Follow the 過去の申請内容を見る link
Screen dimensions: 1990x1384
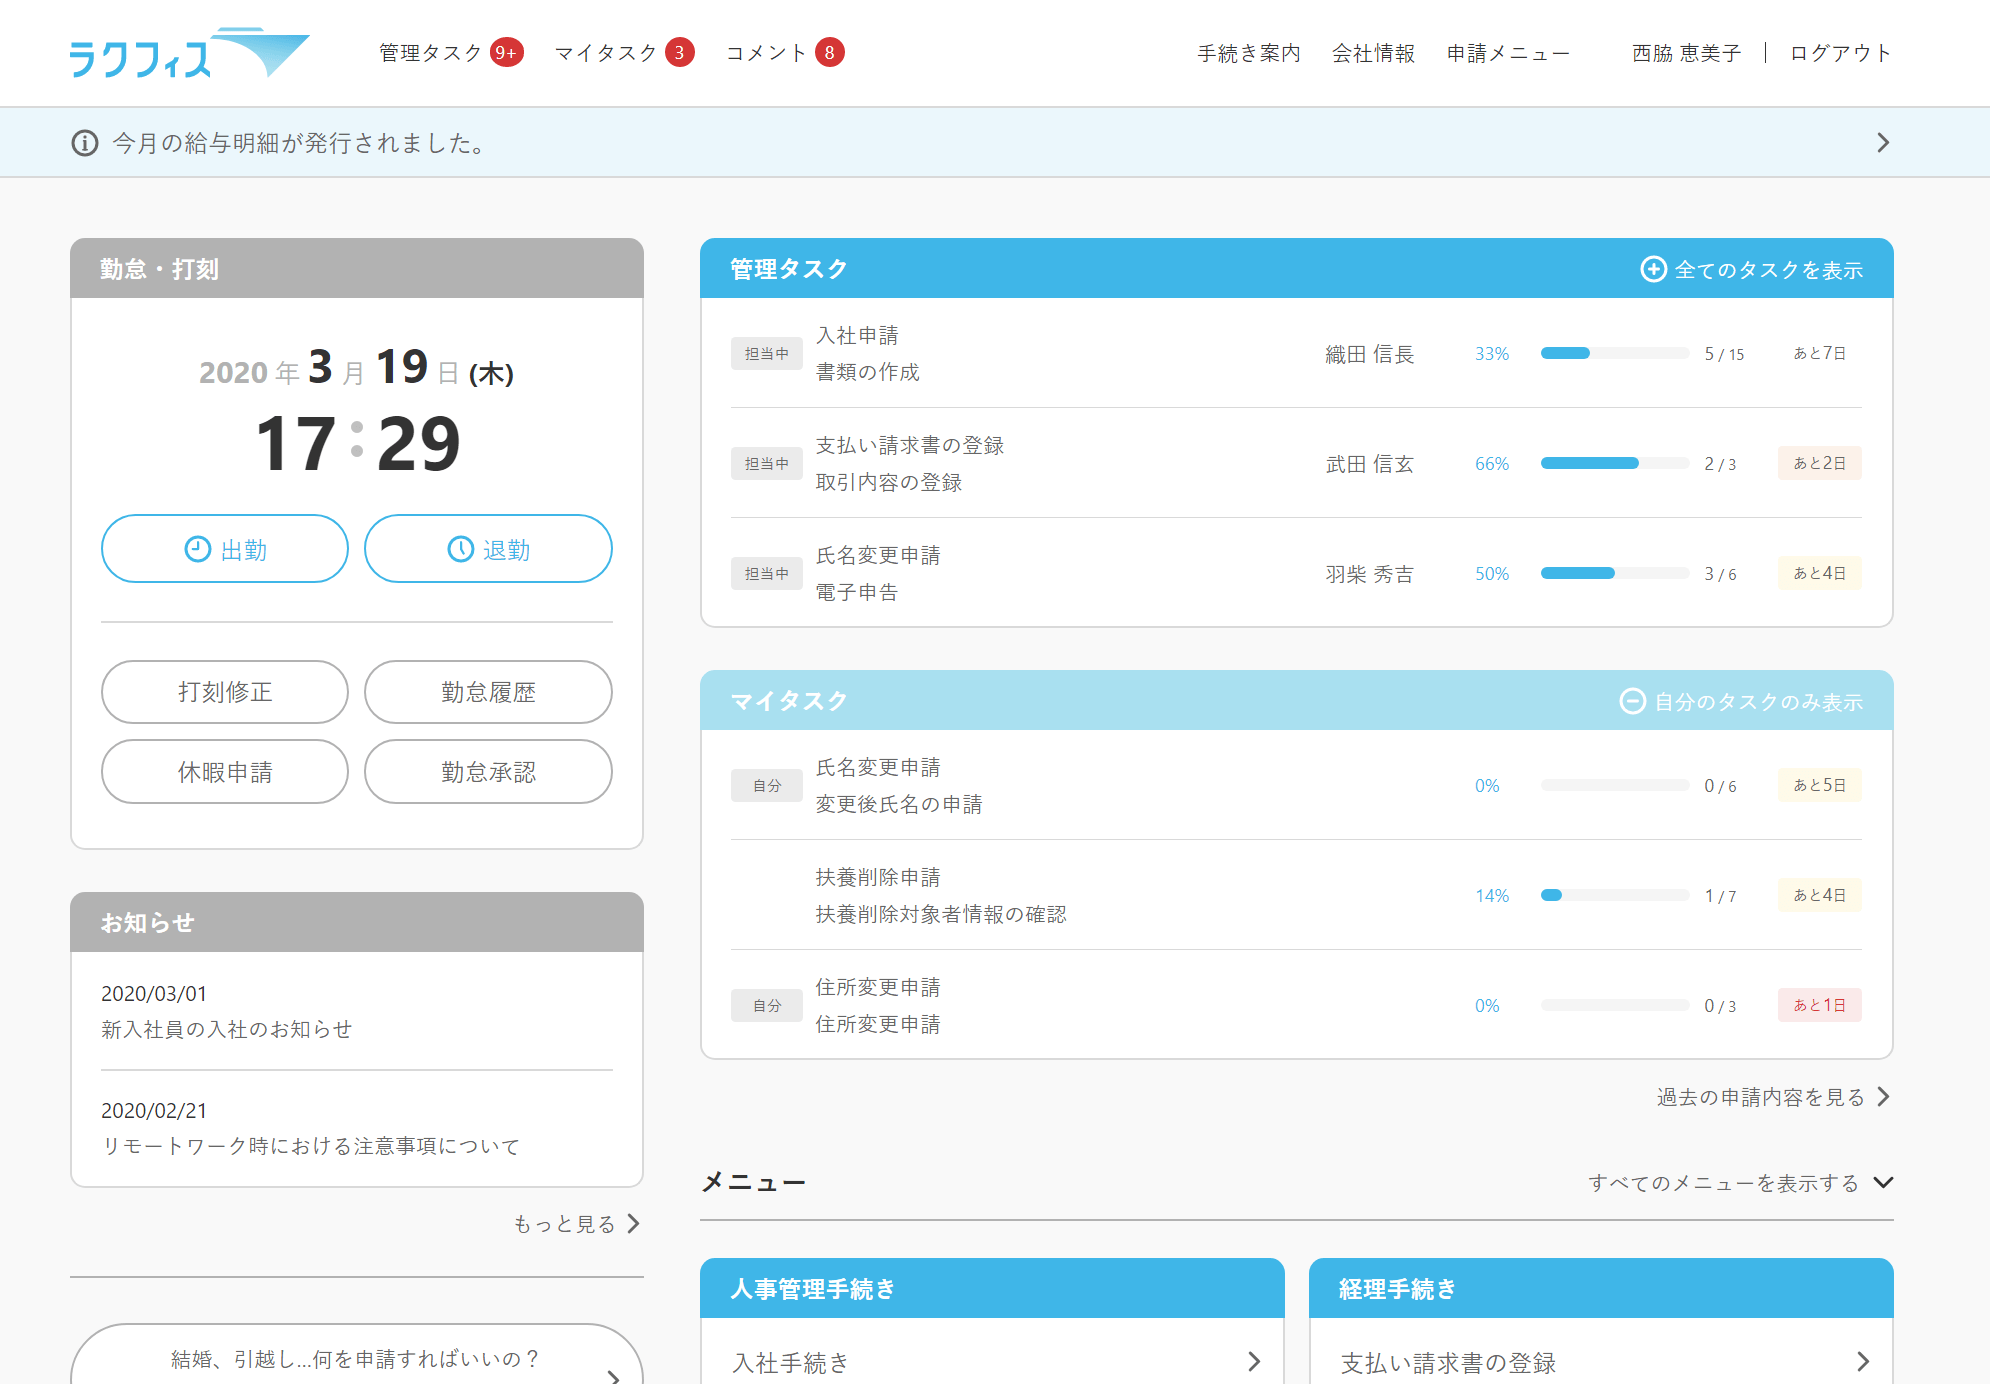point(1760,1097)
